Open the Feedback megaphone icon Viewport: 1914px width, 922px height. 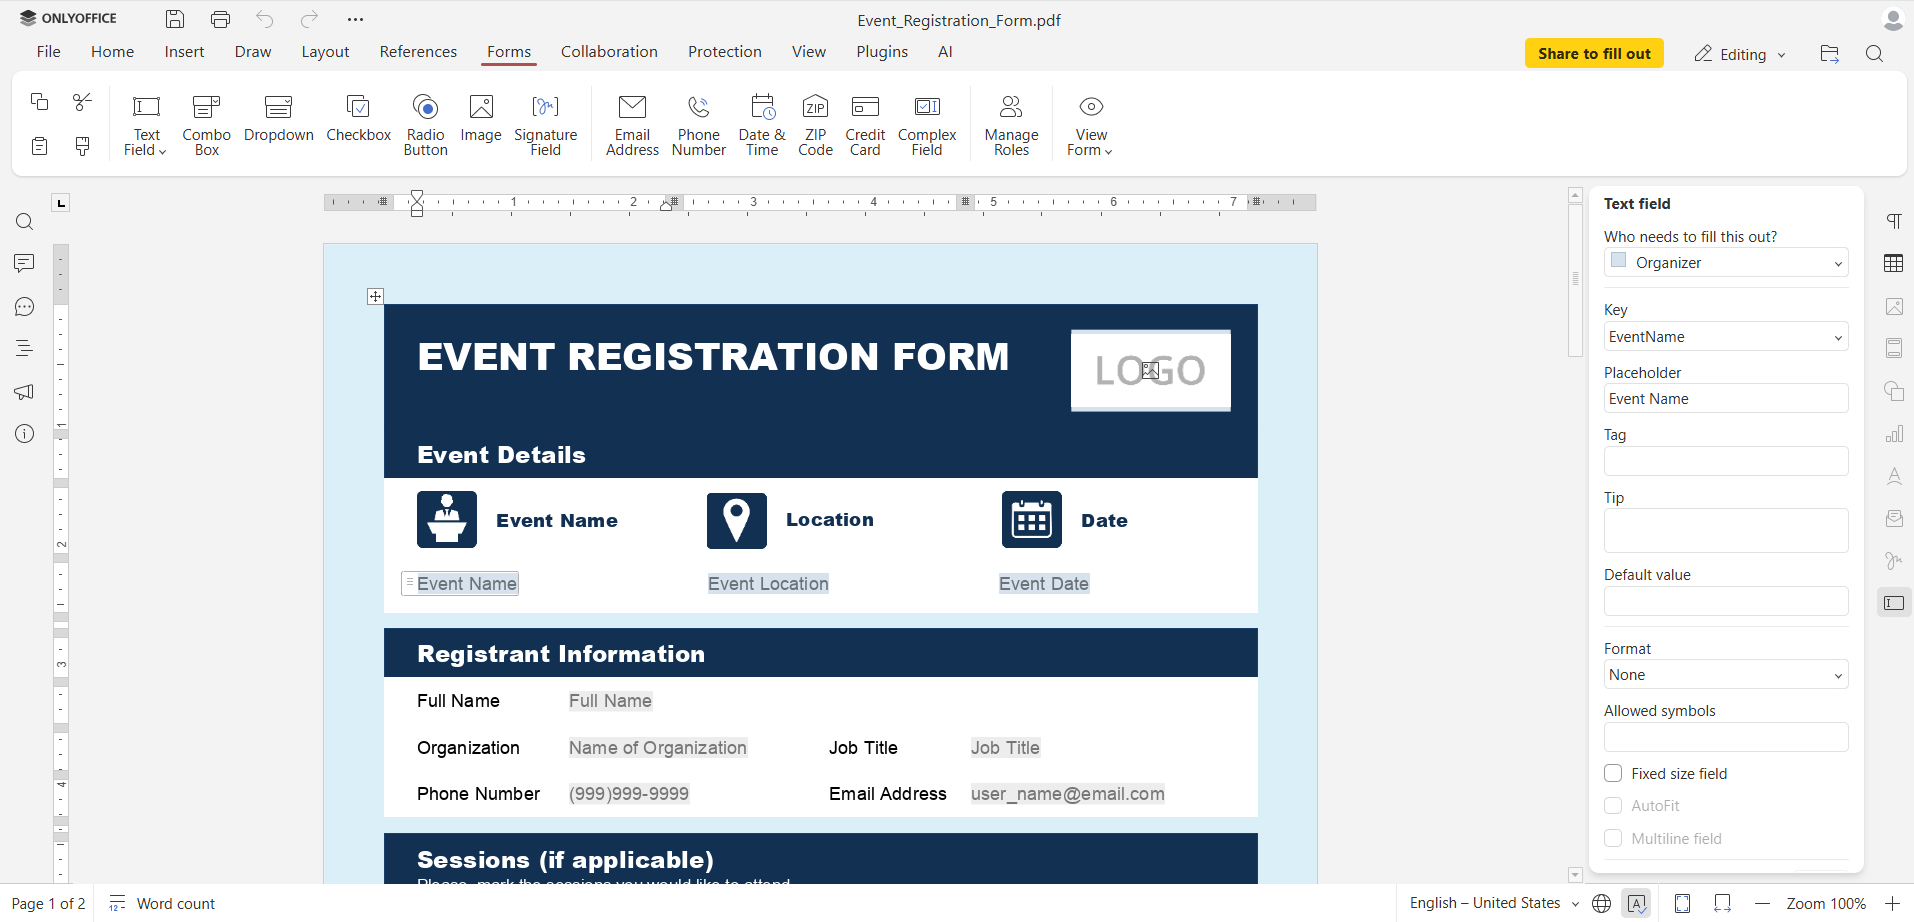coord(25,392)
